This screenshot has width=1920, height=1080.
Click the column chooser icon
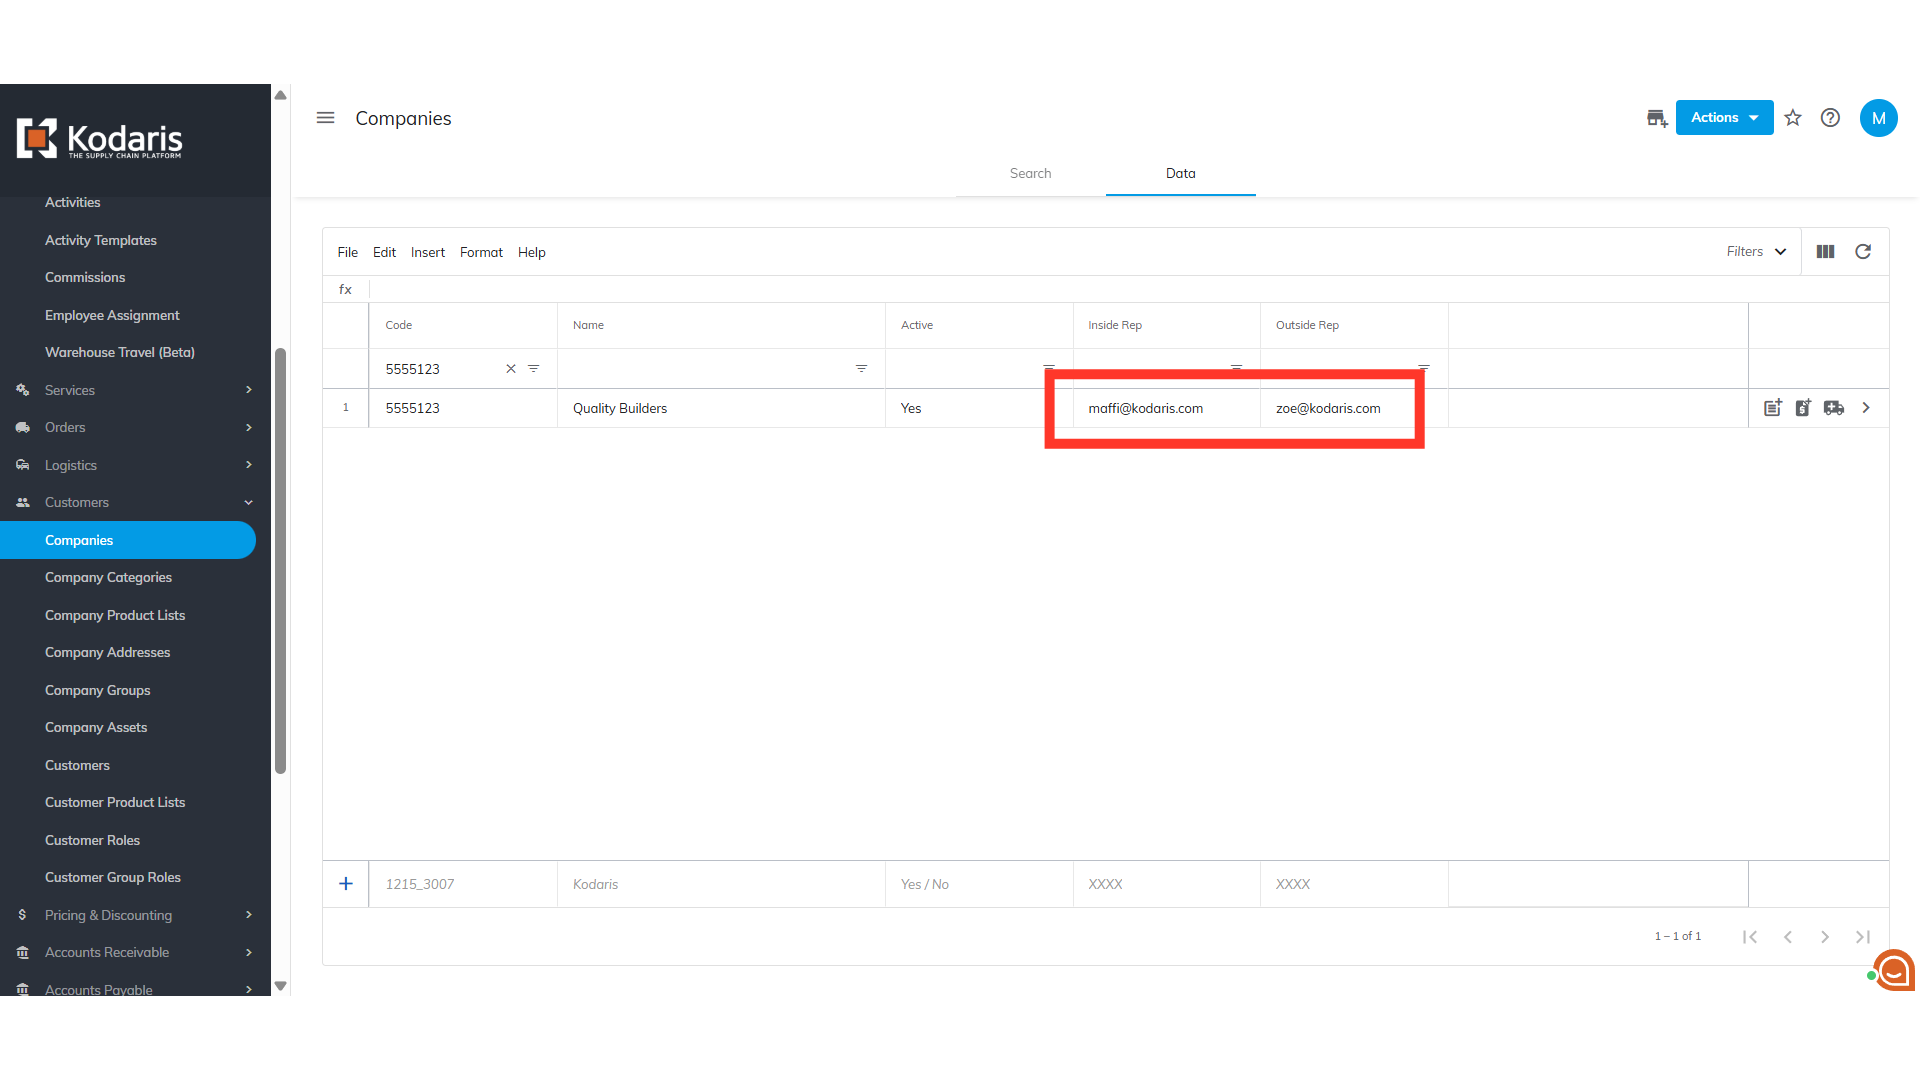coord(1825,252)
